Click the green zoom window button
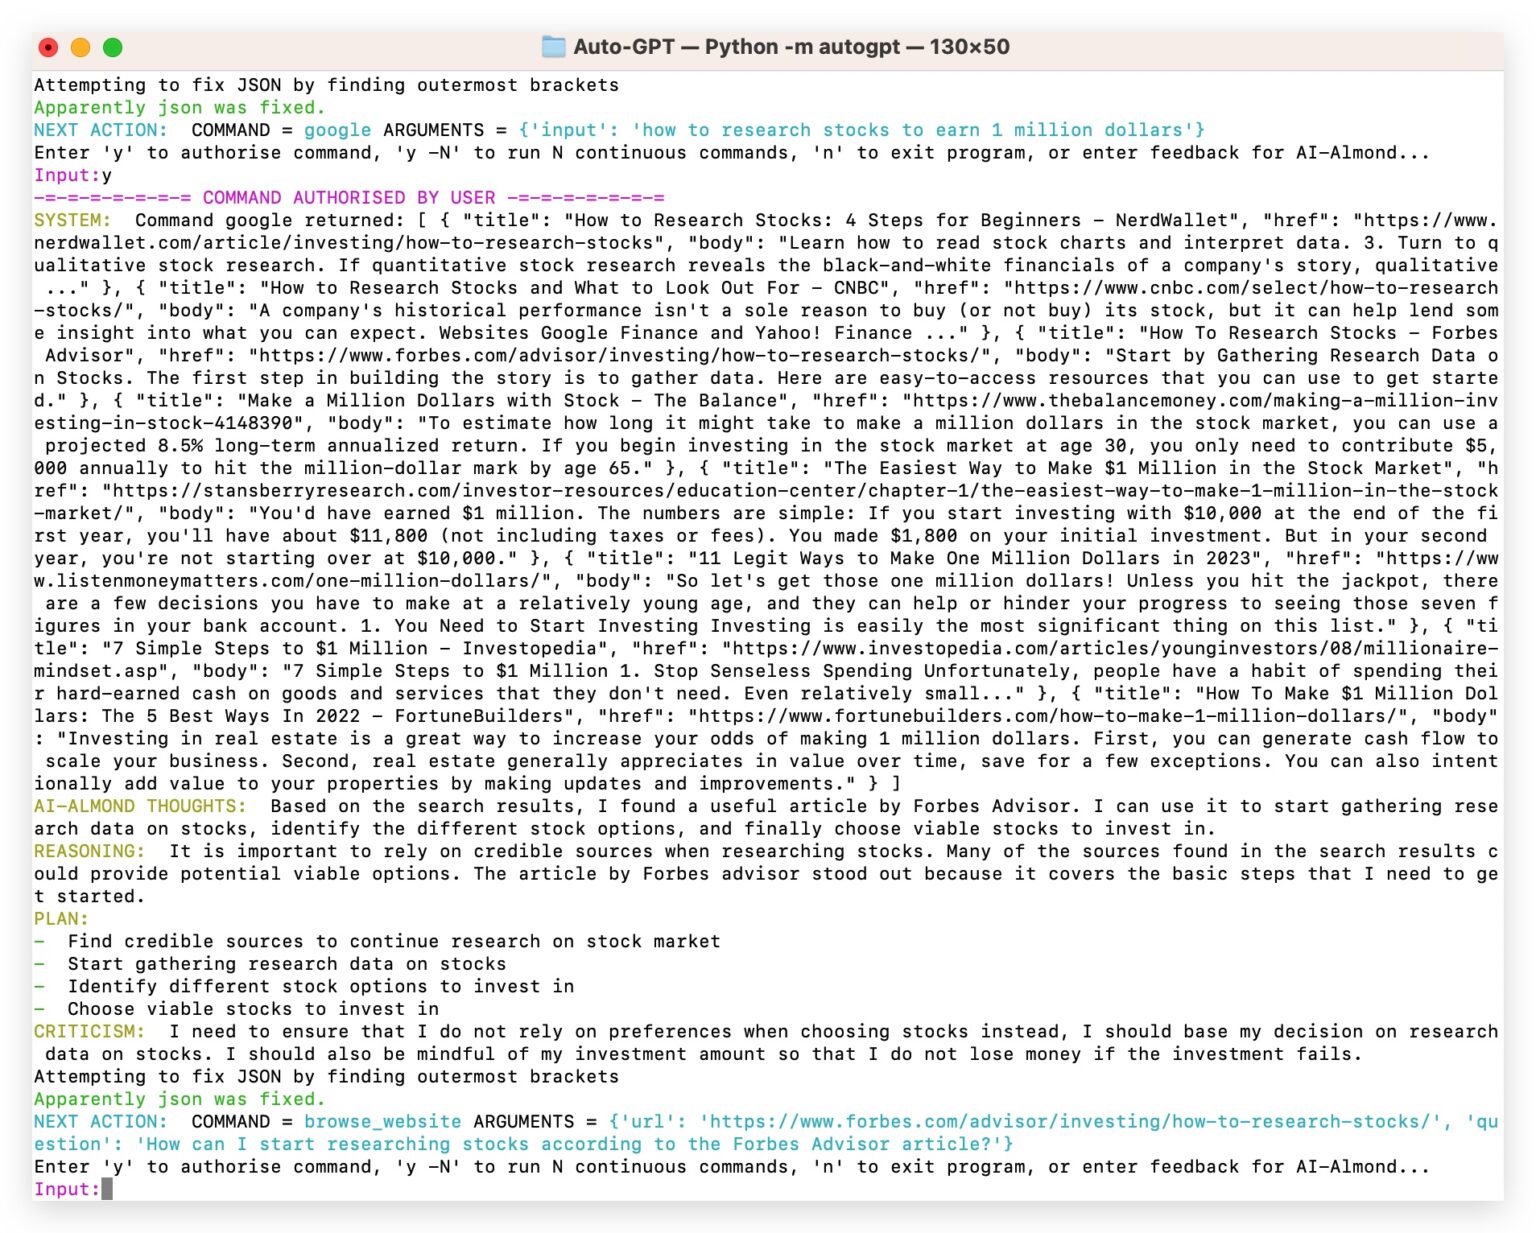Image resolution: width=1536 pixels, height=1233 pixels. tap(112, 47)
